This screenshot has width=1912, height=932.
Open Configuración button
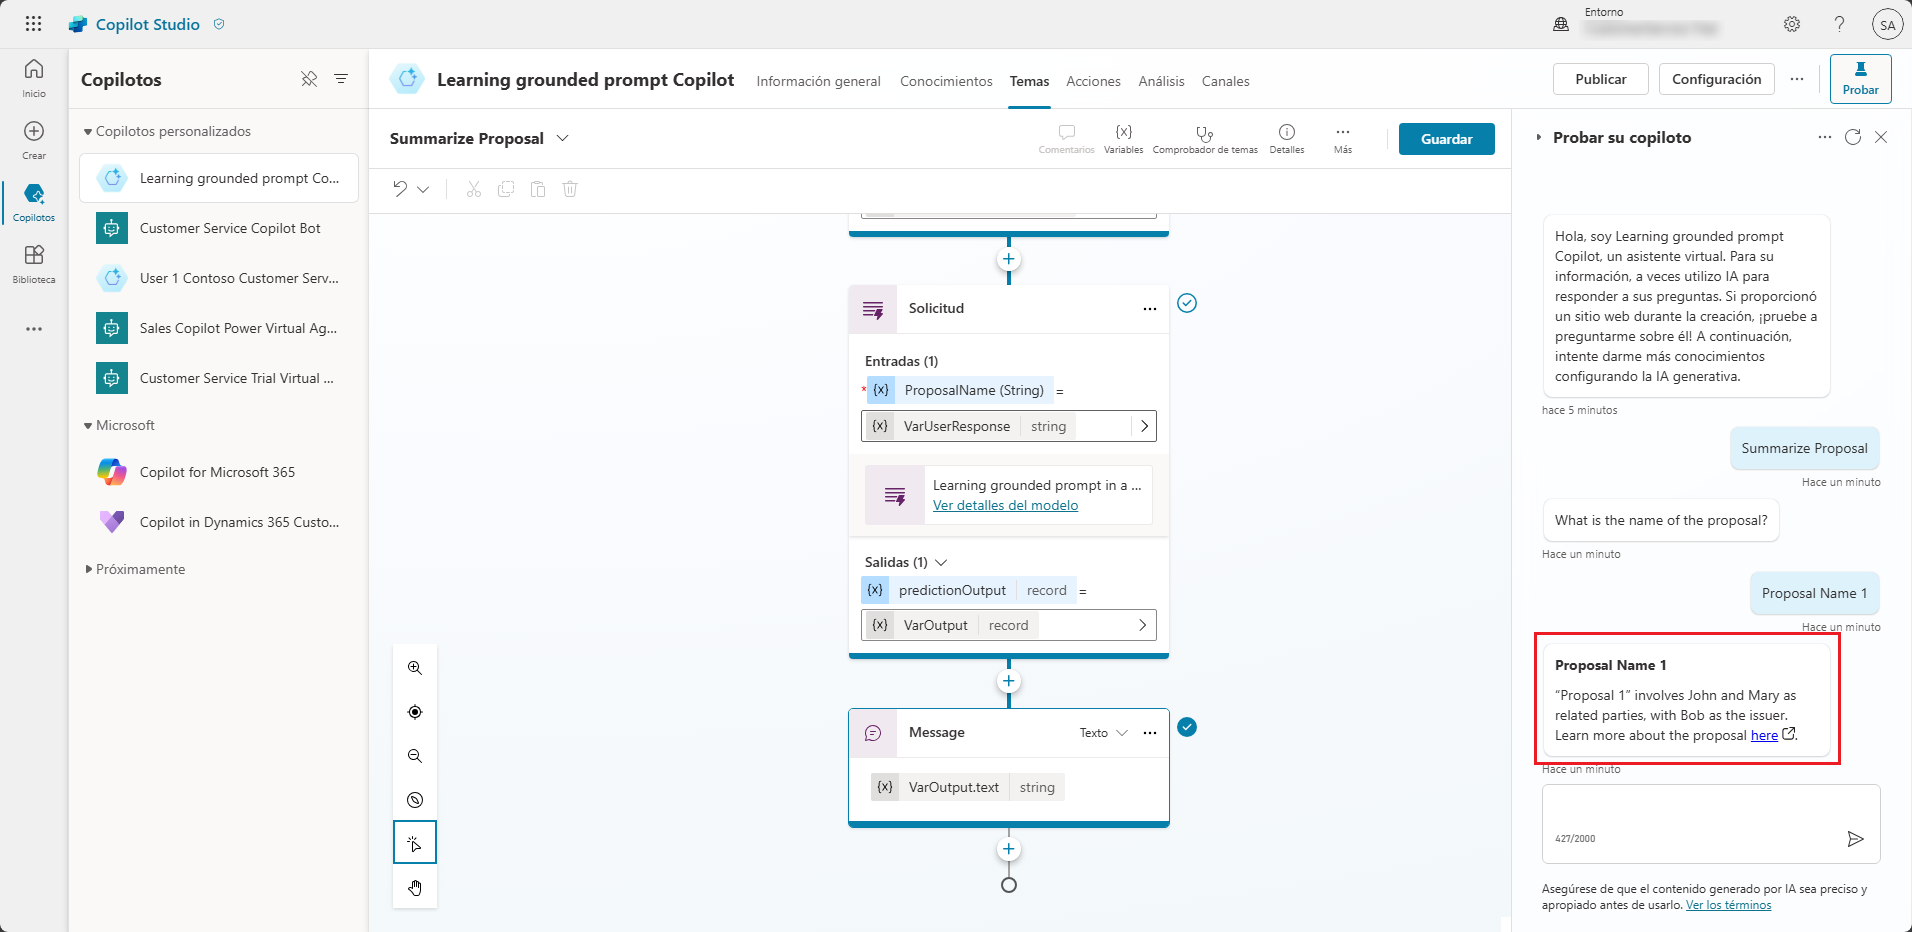[1716, 79]
